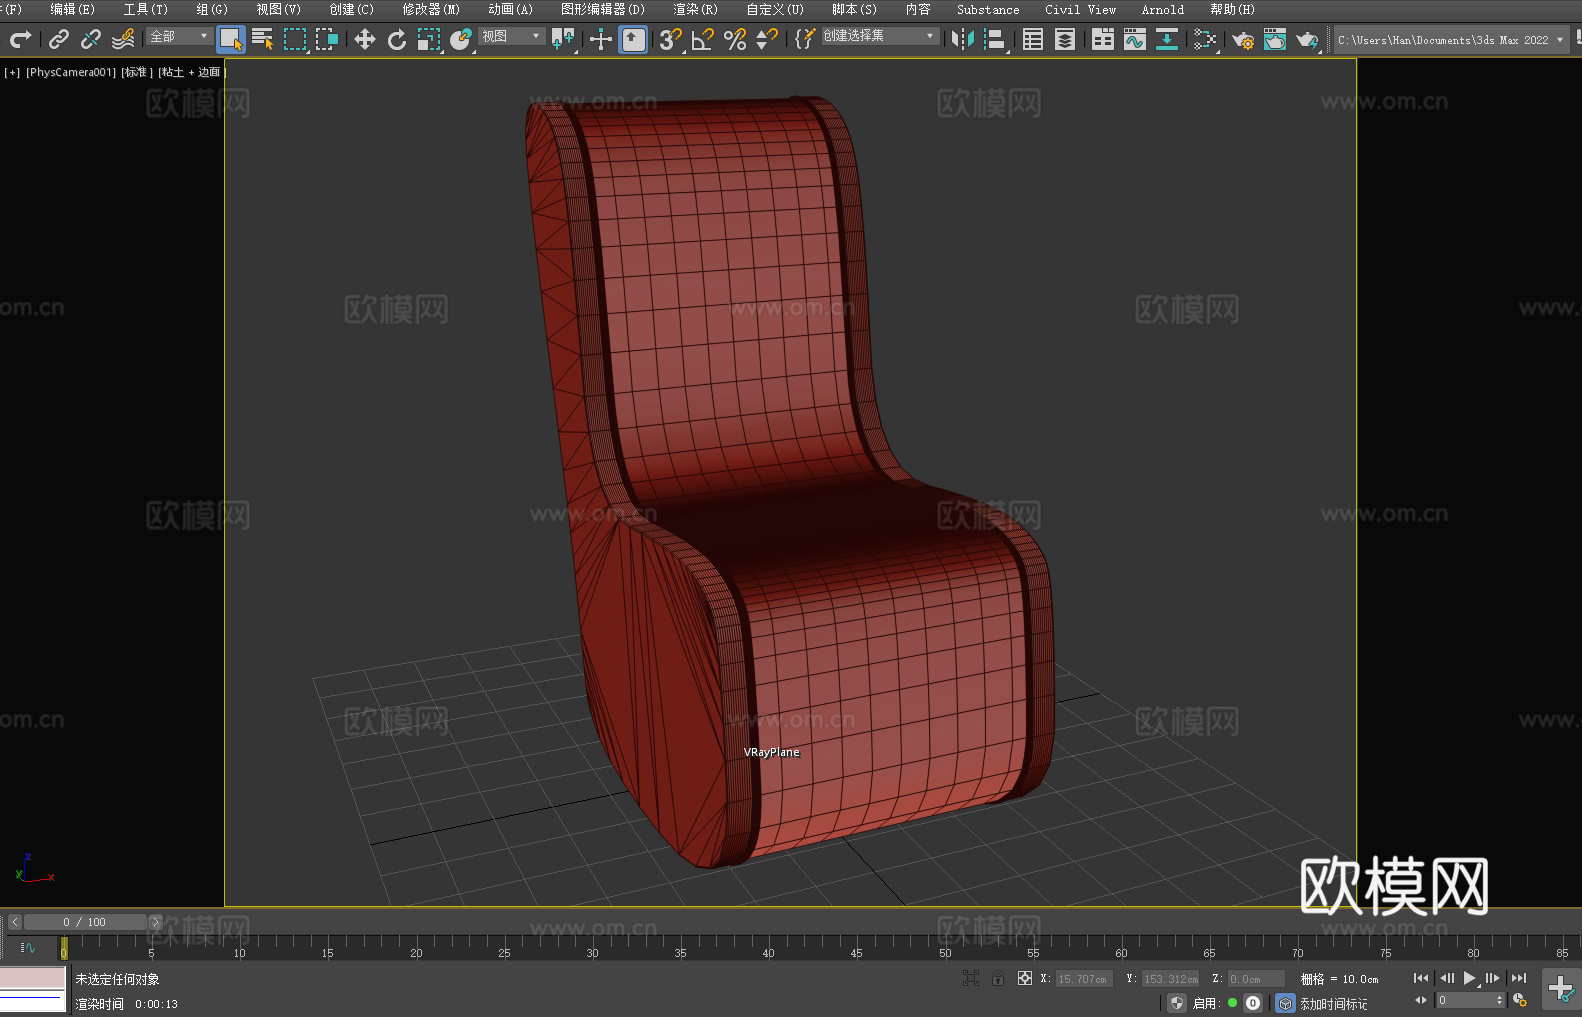Activate the Select and Move tool

pyautogui.click(x=365, y=39)
